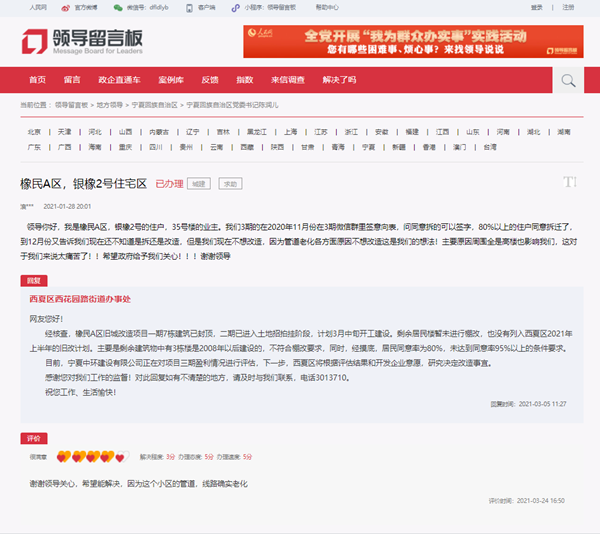Click the 求助 type tag
The width and height of the screenshot is (600, 534).
(x=231, y=184)
